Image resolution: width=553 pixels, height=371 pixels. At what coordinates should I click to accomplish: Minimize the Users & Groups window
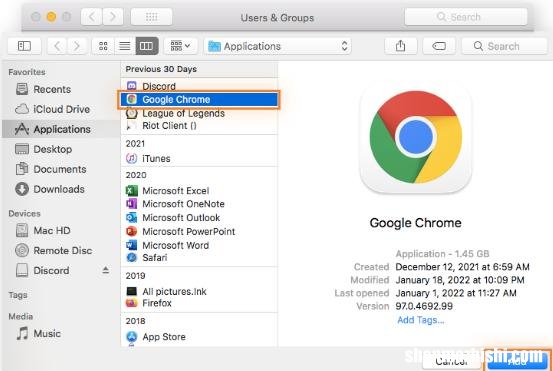coord(51,17)
